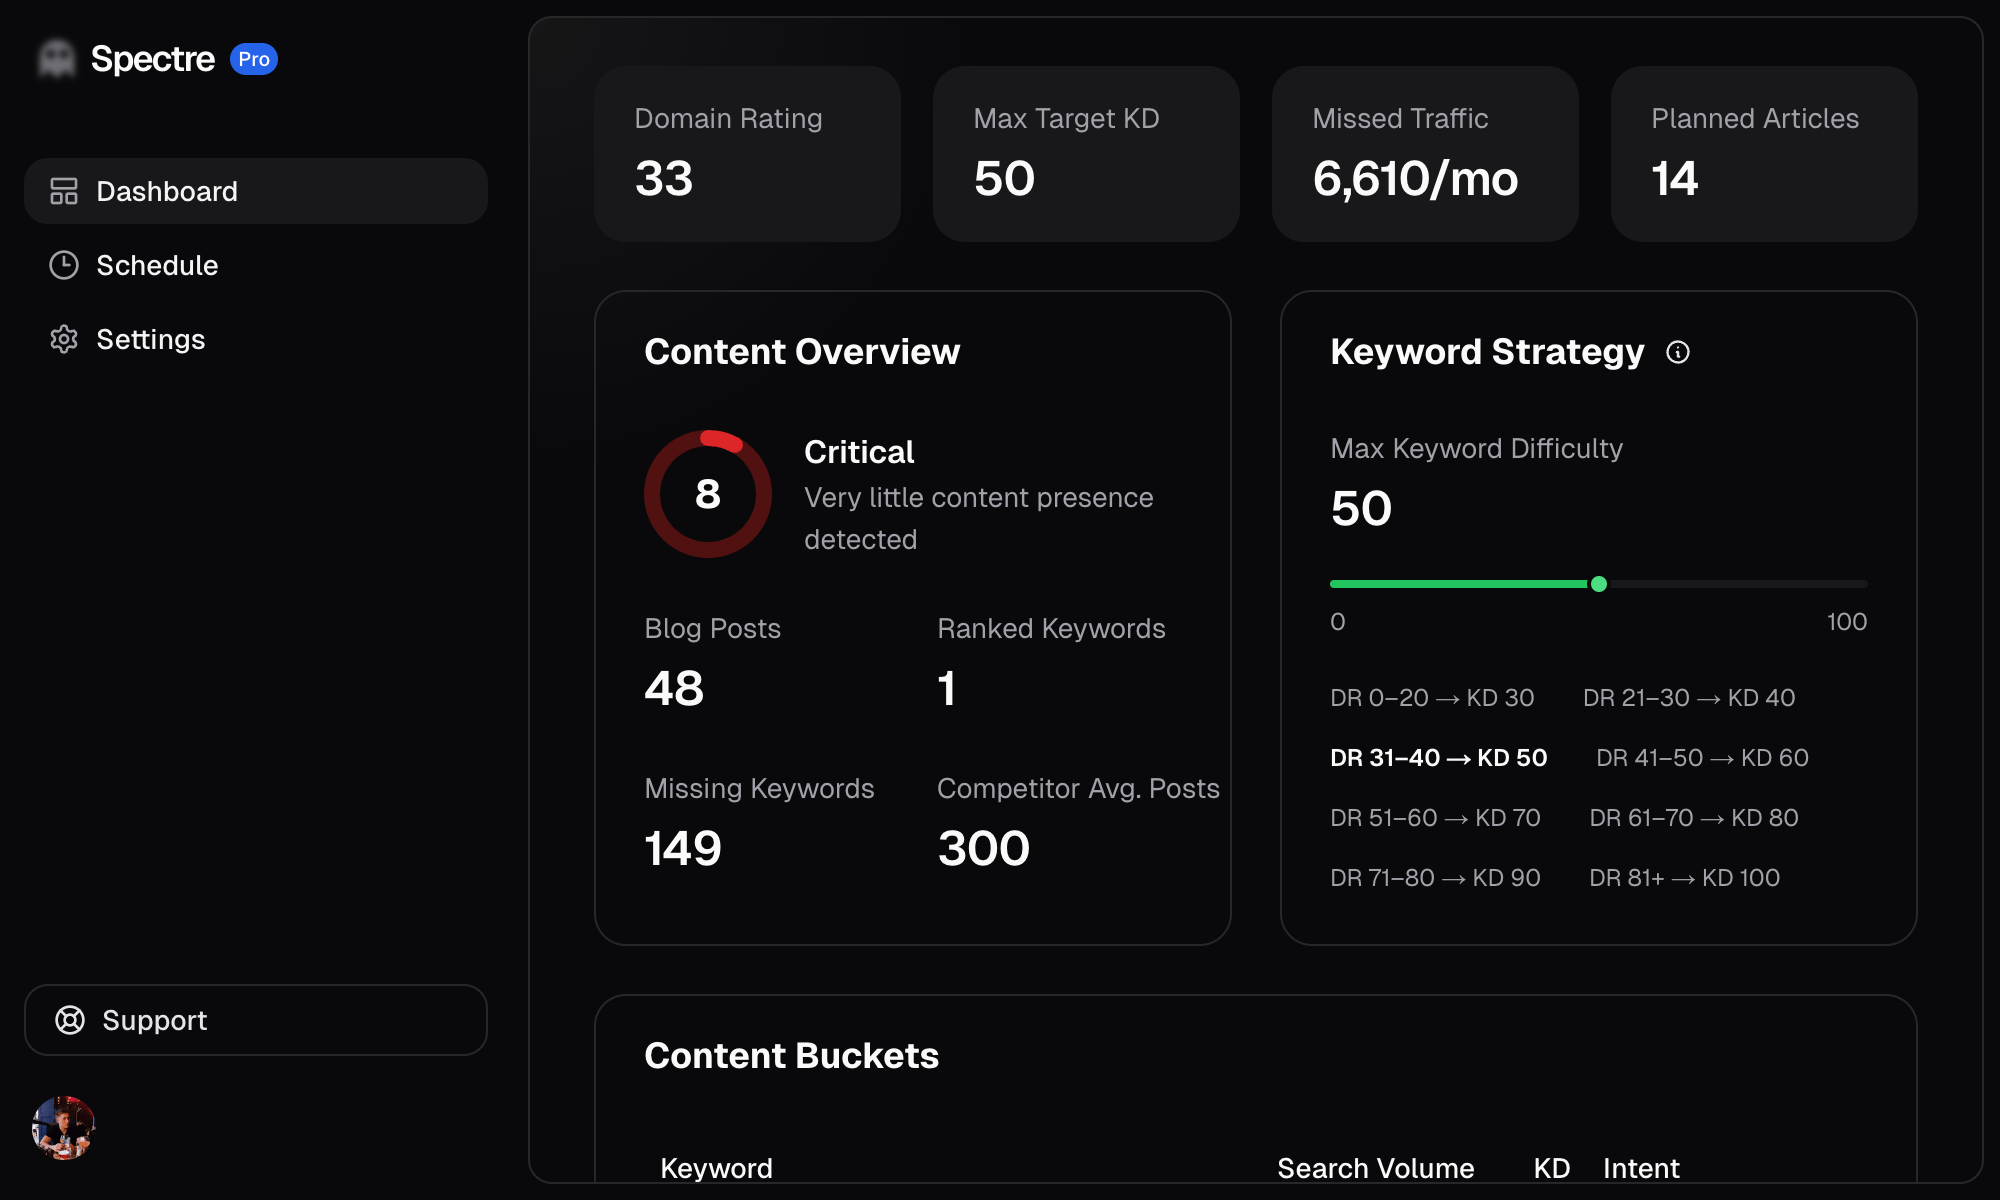Select the Dashboard grid icon
Viewport: 2000px width, 1200px height.
(x=64, y=191)
